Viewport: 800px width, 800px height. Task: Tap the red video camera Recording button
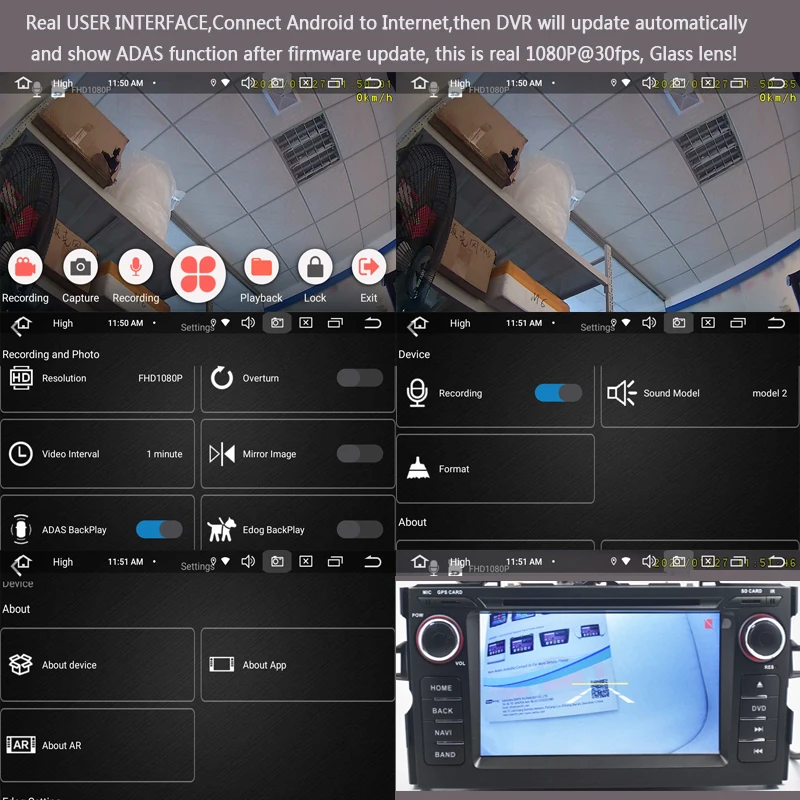point(25,267)
